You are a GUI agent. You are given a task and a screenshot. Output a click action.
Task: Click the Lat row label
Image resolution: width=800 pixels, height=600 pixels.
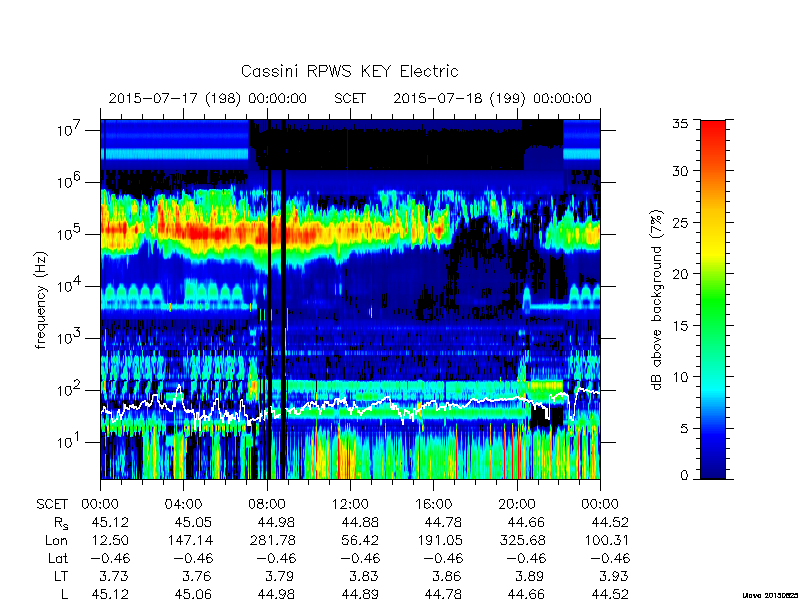(58, 558)
